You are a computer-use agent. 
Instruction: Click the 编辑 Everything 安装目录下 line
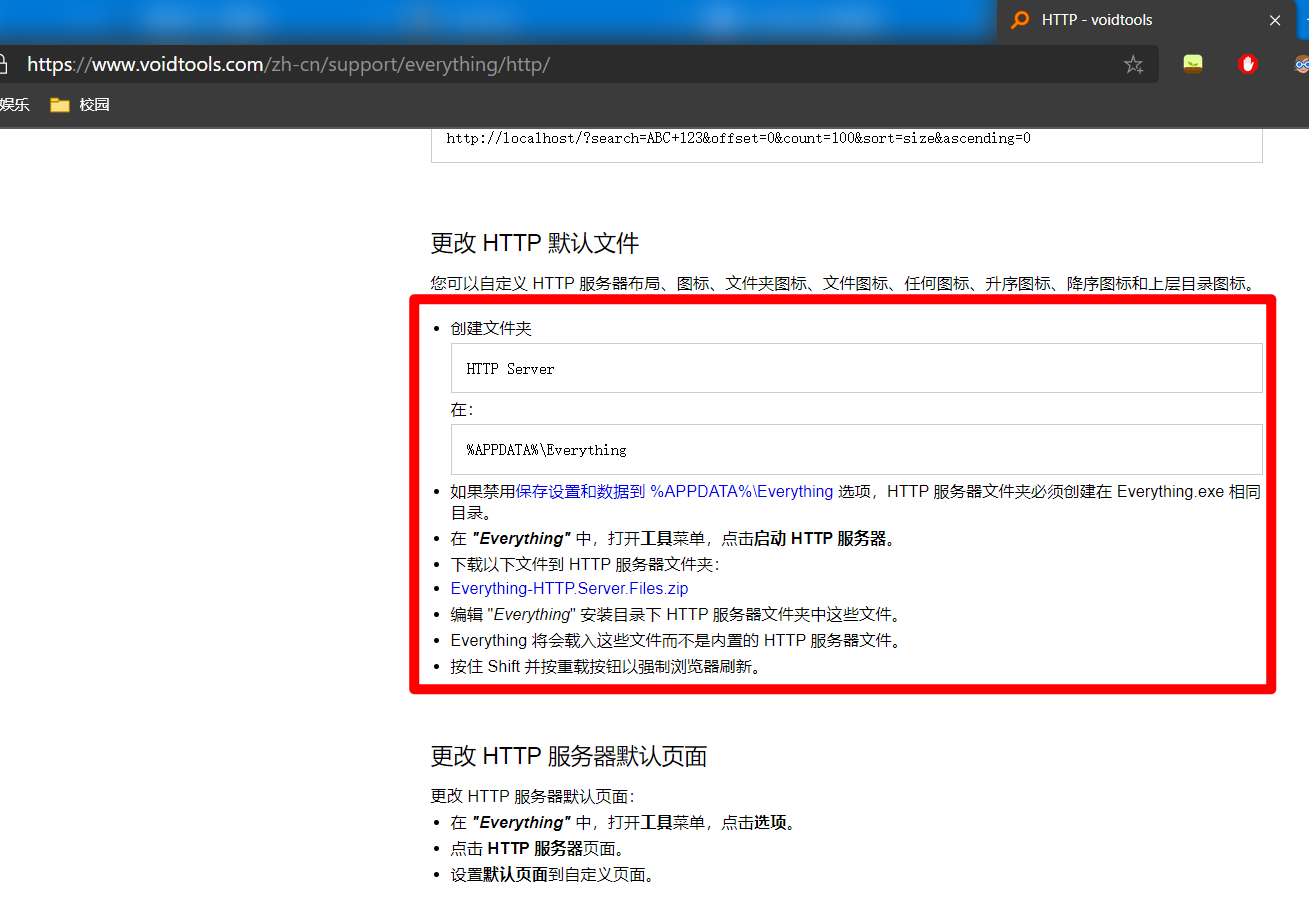[x=676, y=614]
